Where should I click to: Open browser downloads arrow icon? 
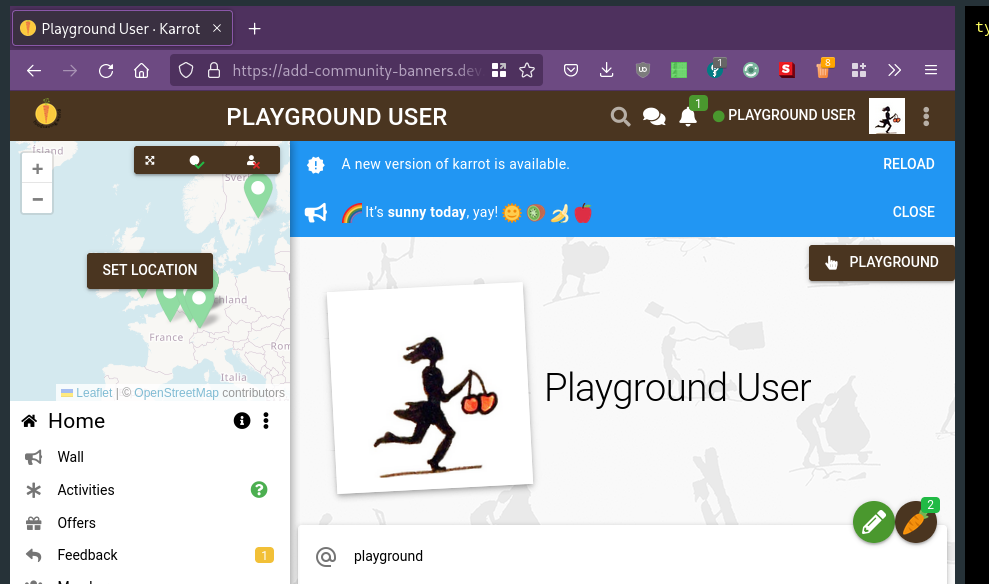point(606,71)
